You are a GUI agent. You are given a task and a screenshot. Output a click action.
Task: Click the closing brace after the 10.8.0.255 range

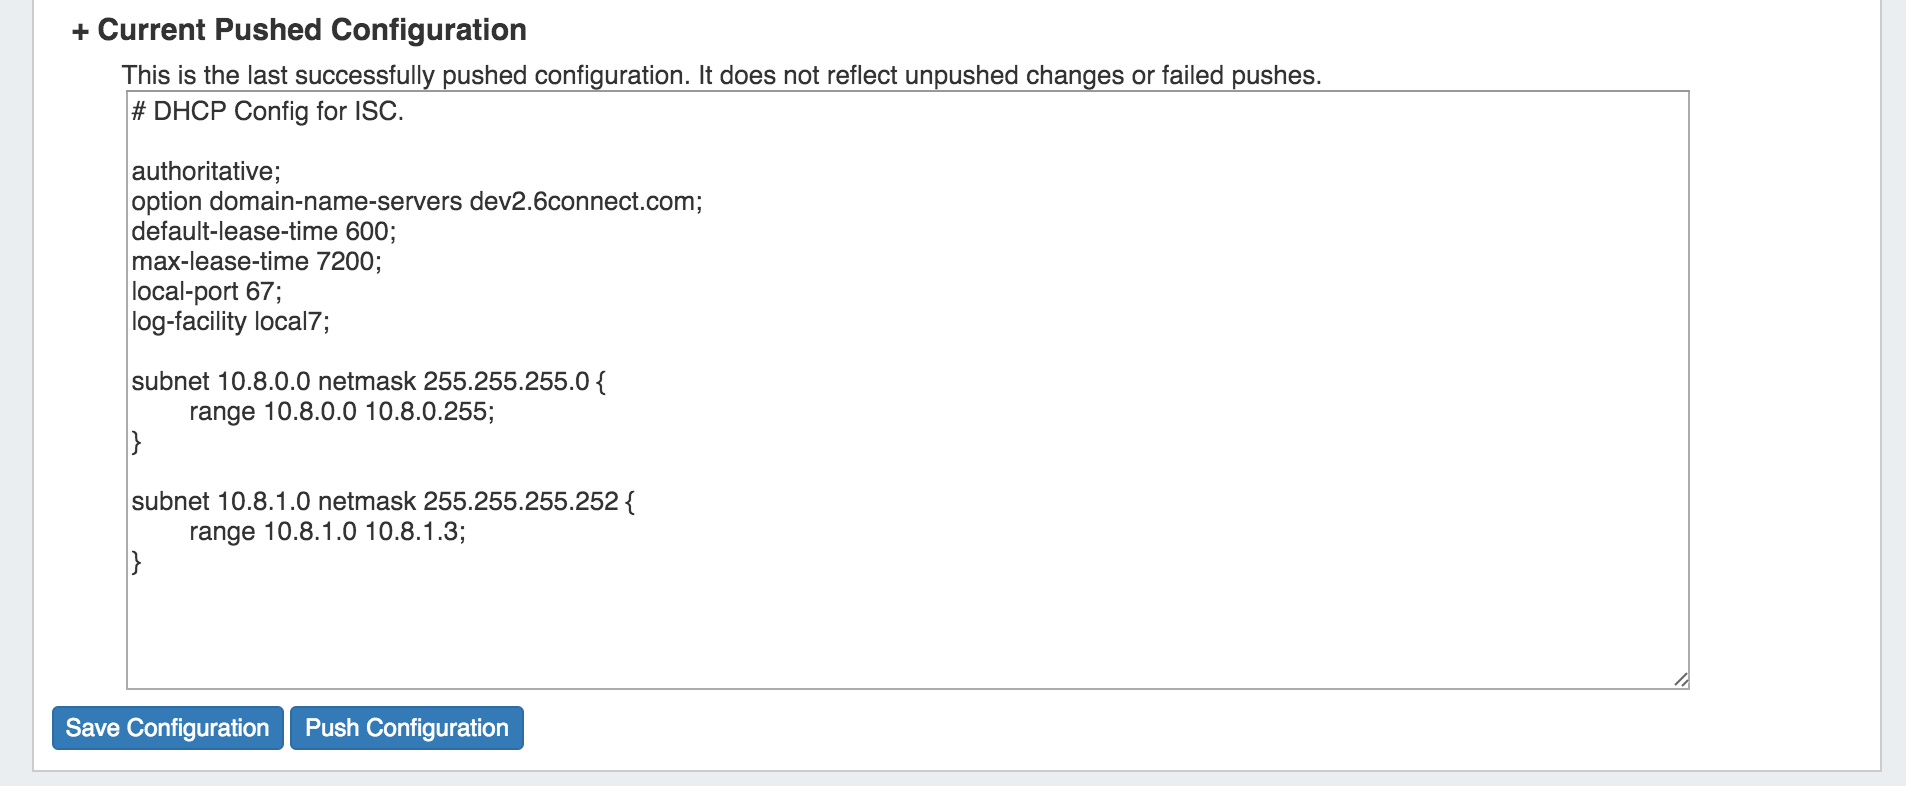coord(137,441)
